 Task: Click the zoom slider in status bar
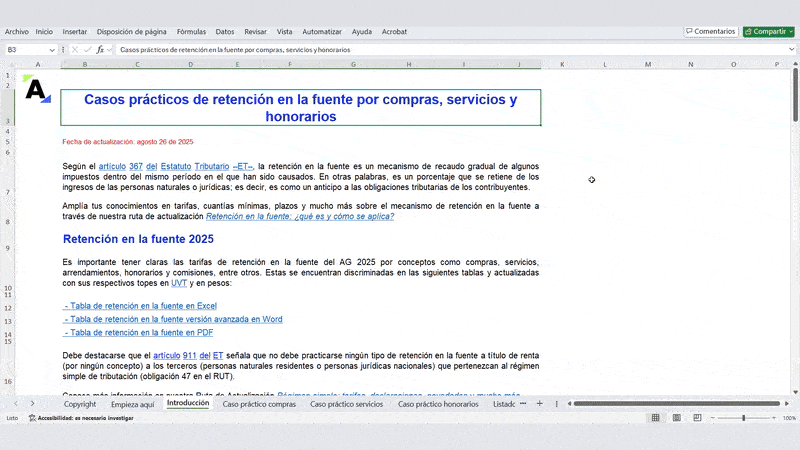pos(743,418)
